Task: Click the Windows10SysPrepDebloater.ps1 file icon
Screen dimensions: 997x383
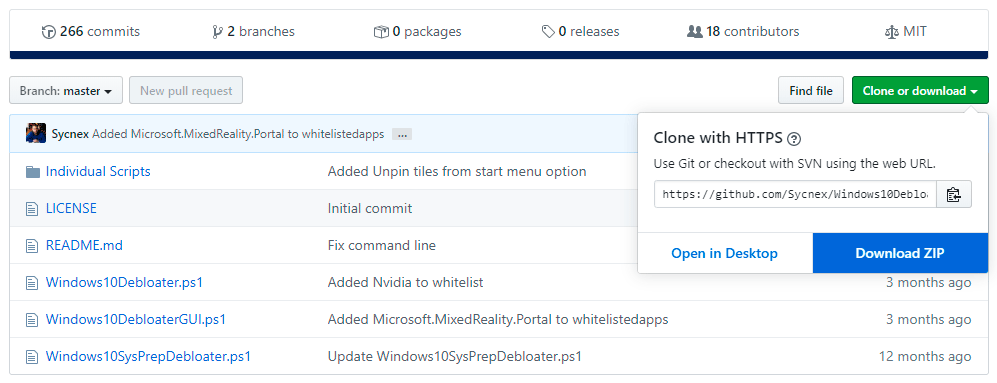Action: [x=32, y=356]
